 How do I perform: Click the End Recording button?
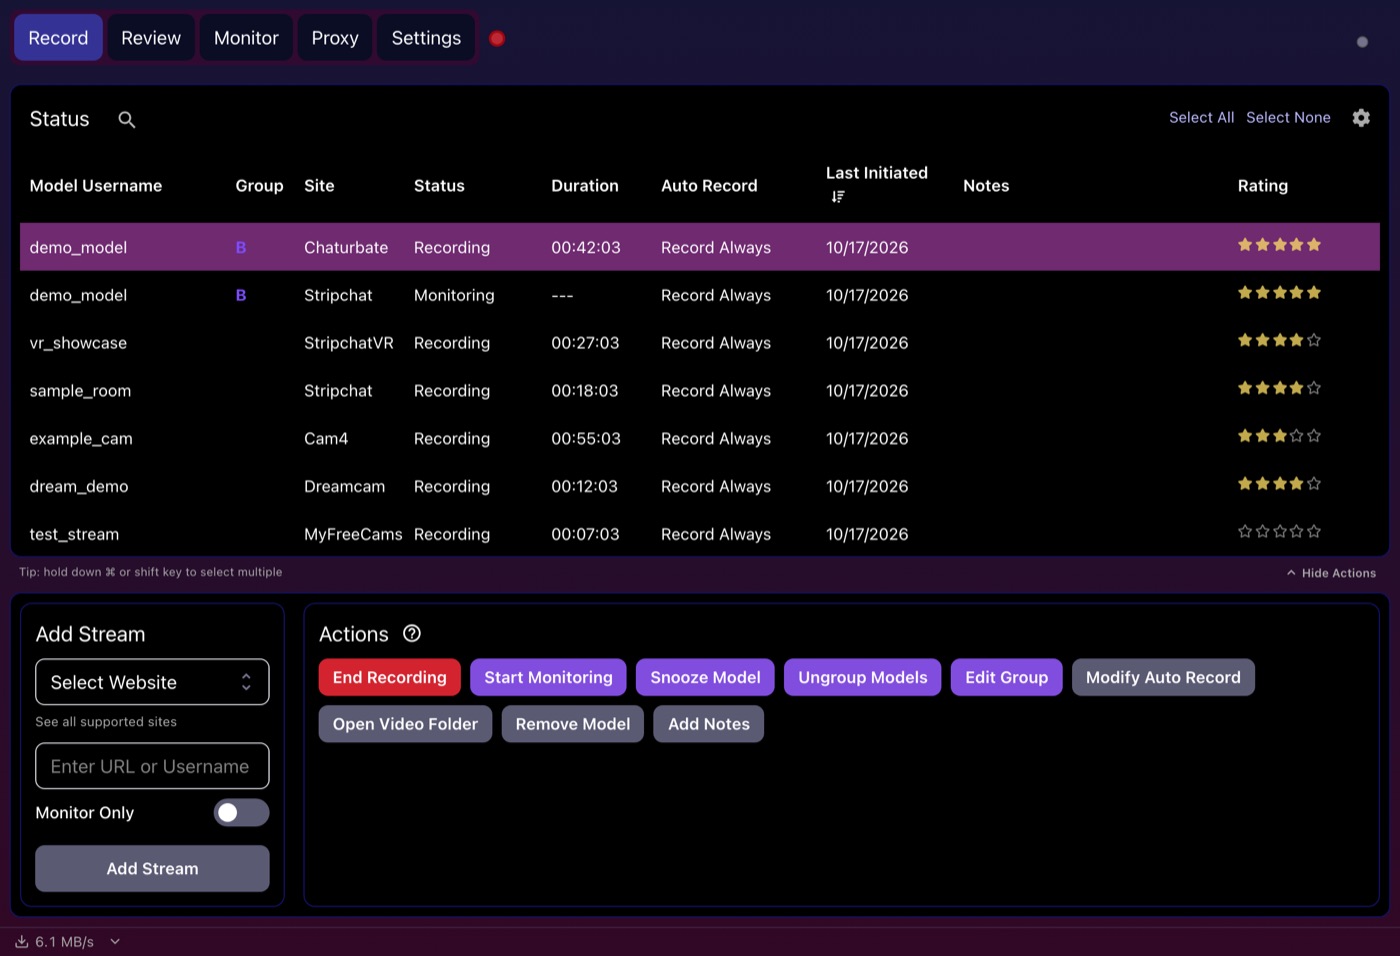390,677
